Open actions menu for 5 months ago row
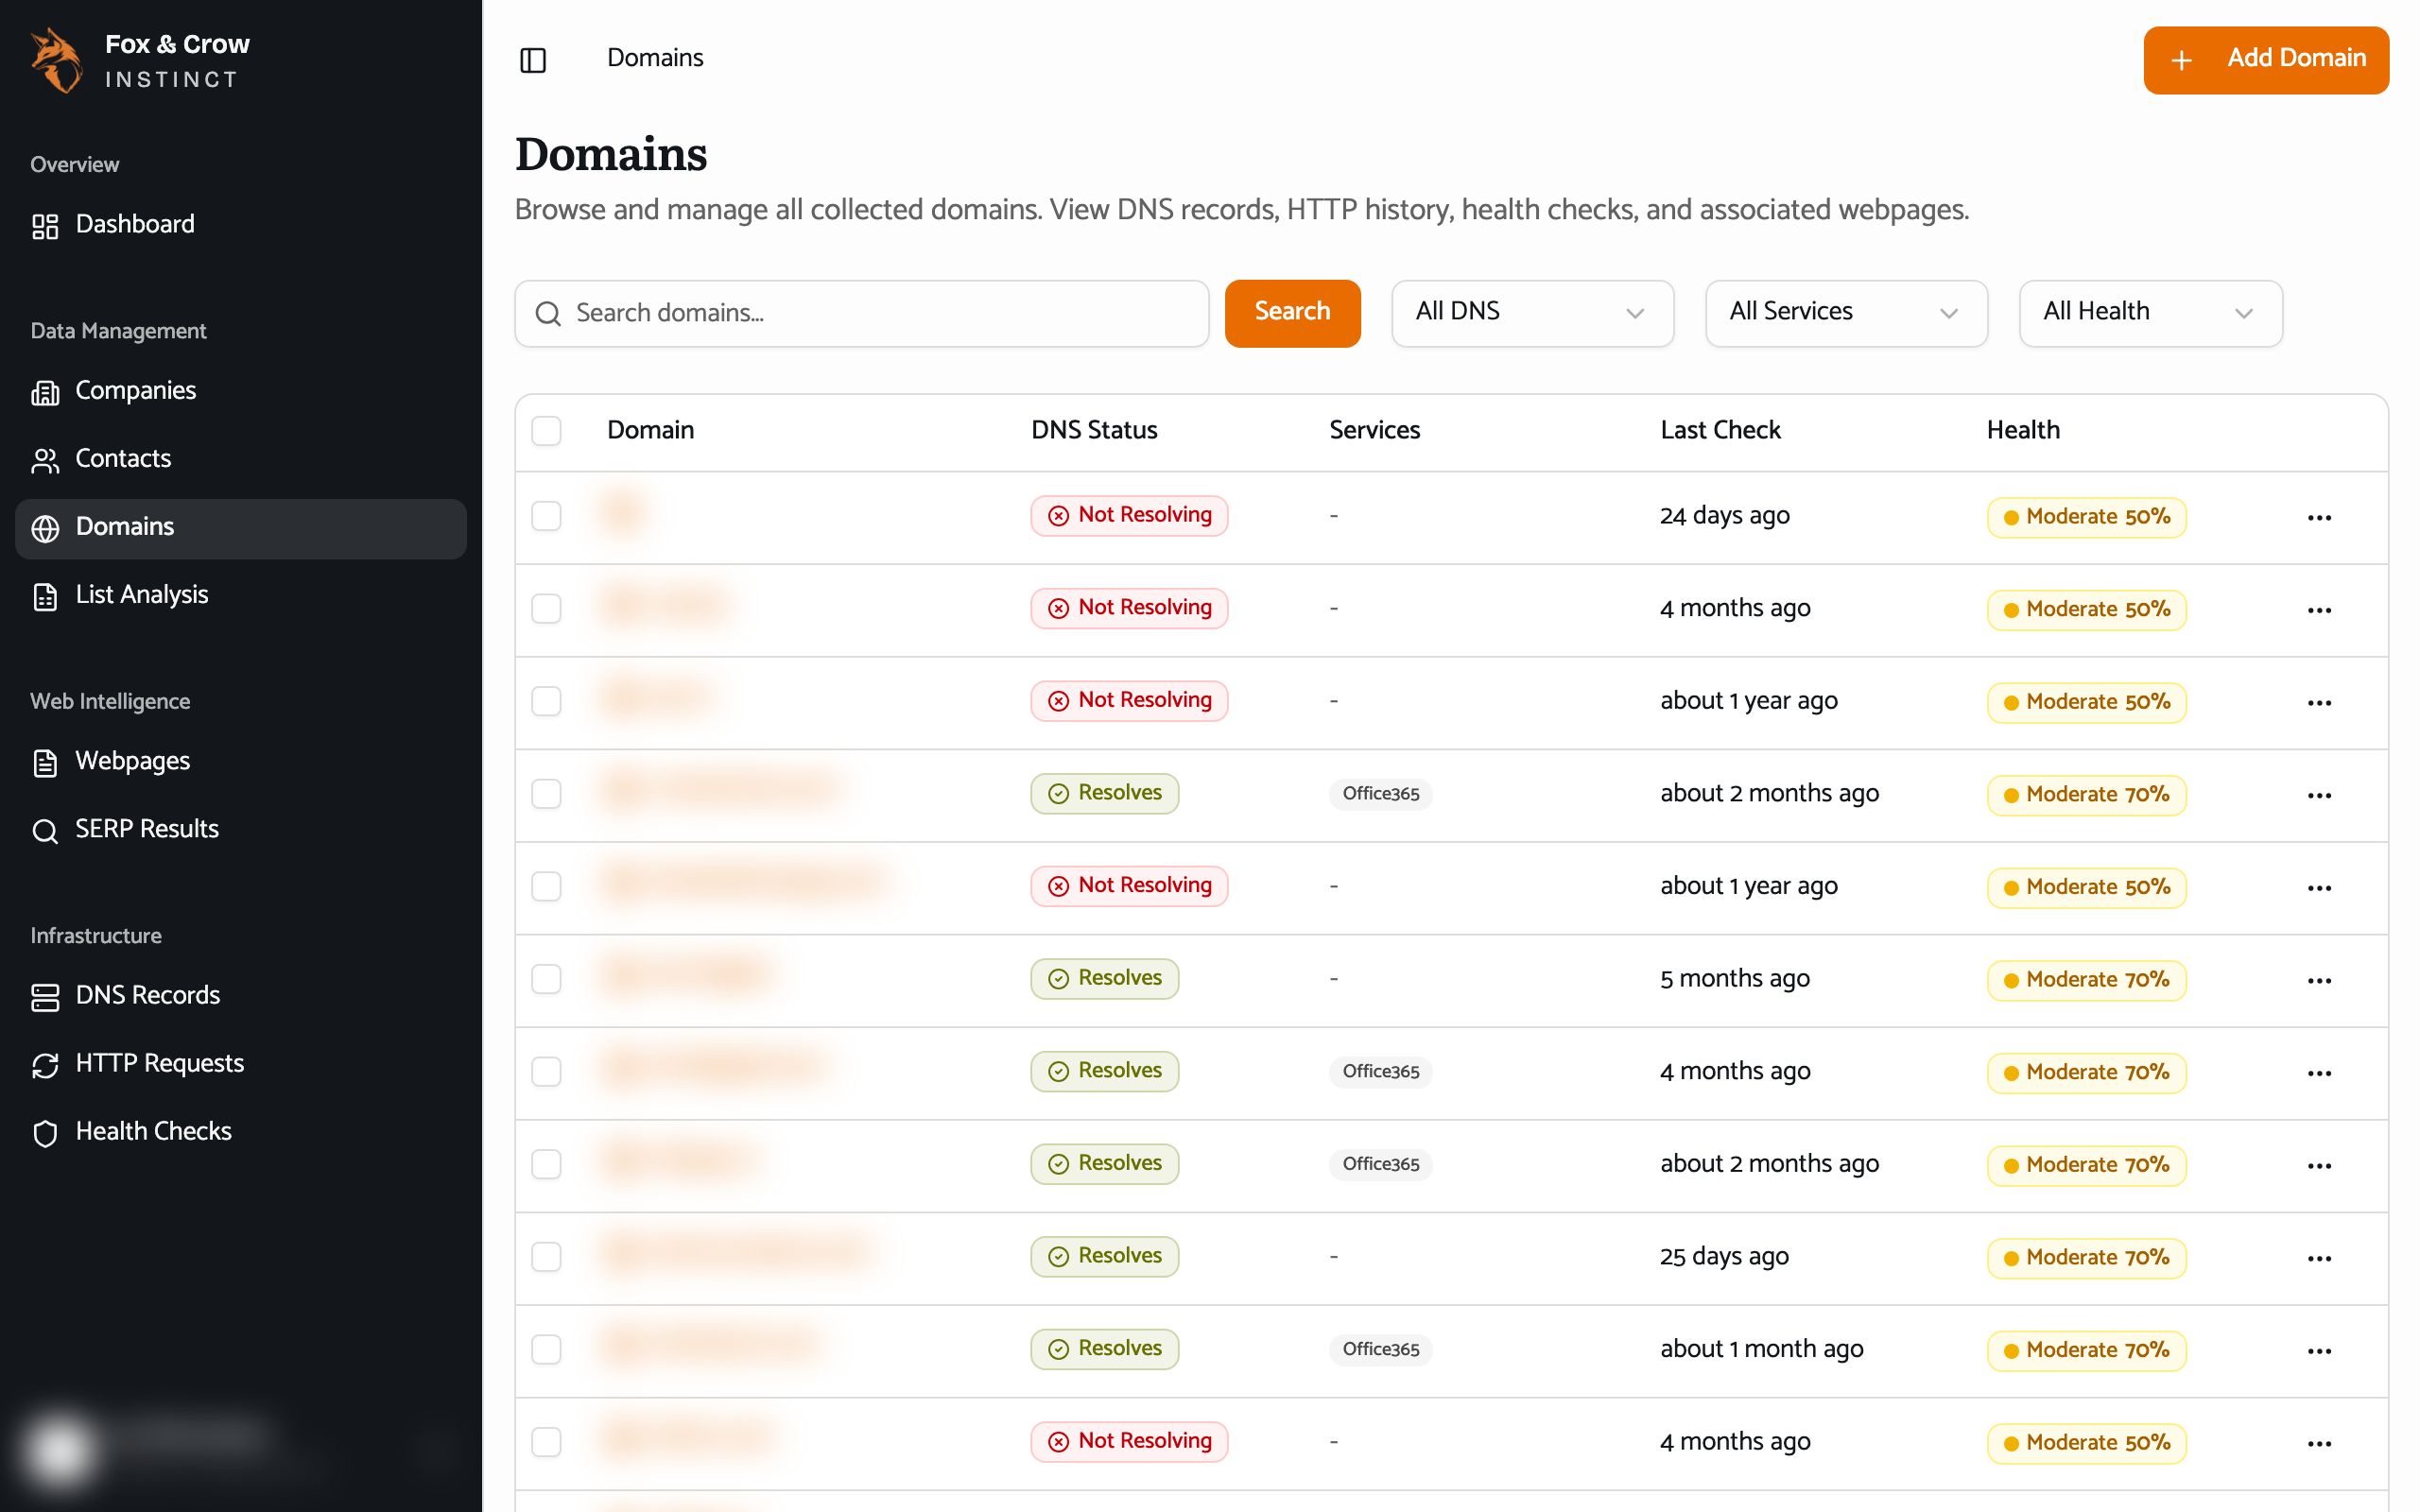Image resolution: width=2420 pixels, height=1512 pixels. coord(2319,980)
